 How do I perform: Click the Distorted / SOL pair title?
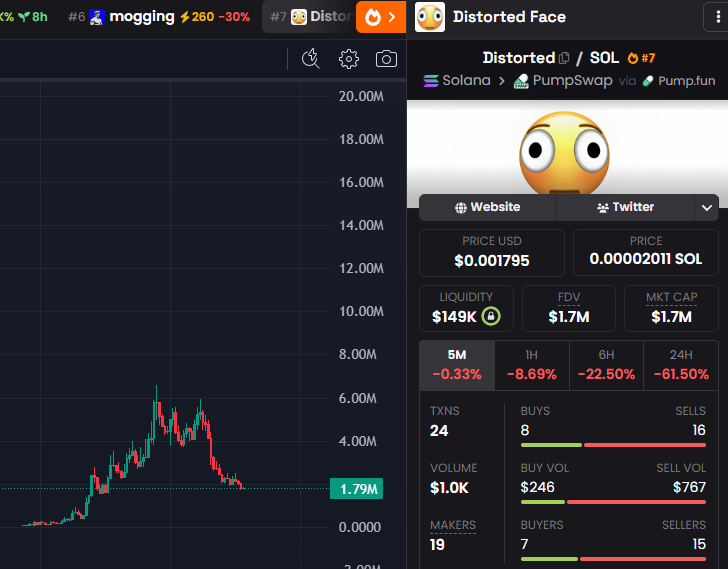tap(551, 58)
